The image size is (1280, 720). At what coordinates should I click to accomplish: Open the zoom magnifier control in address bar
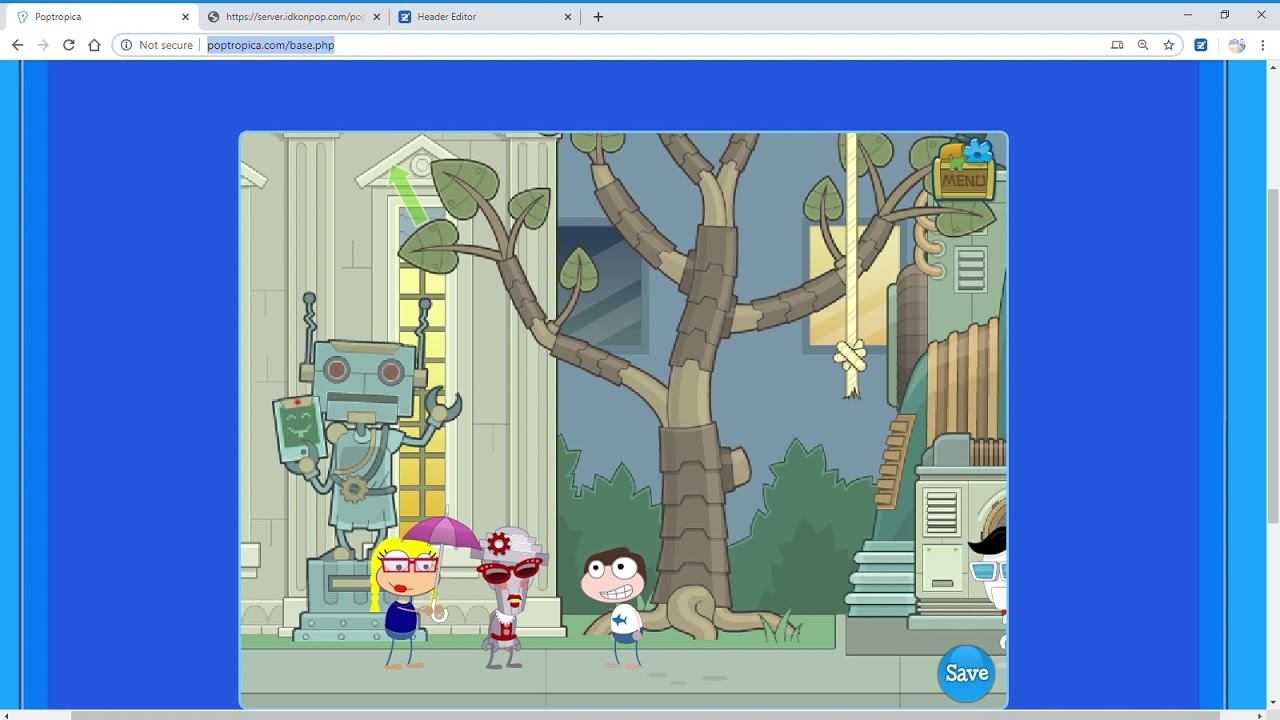[1143, 45]
